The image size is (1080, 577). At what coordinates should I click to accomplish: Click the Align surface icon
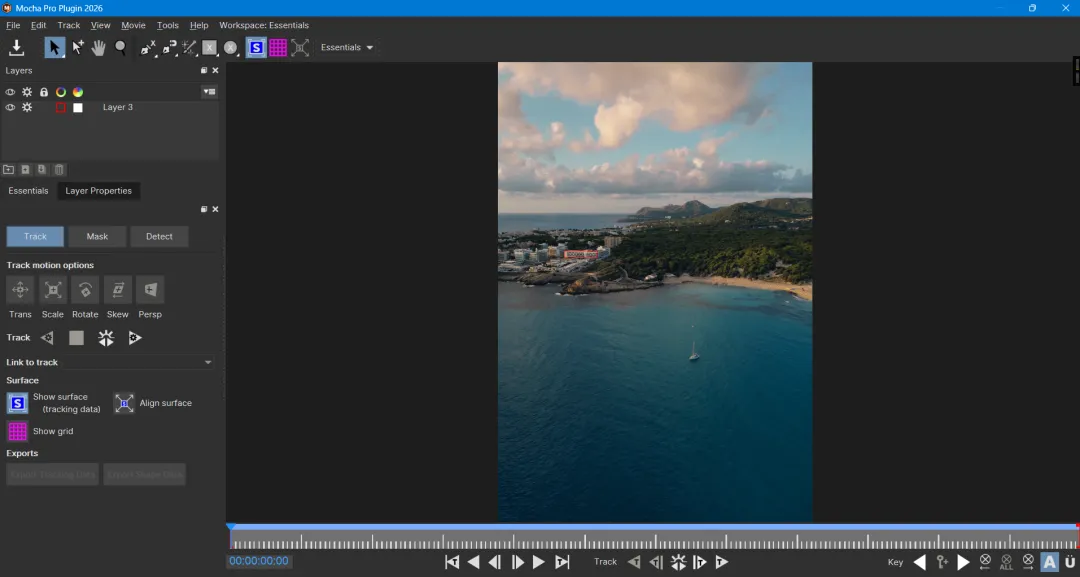124,403
